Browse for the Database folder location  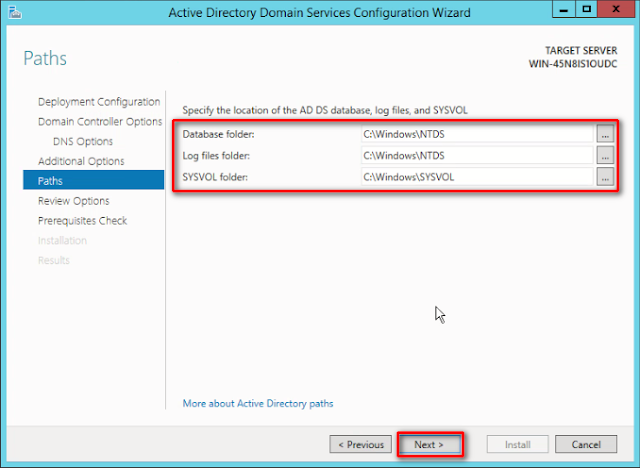605,134
